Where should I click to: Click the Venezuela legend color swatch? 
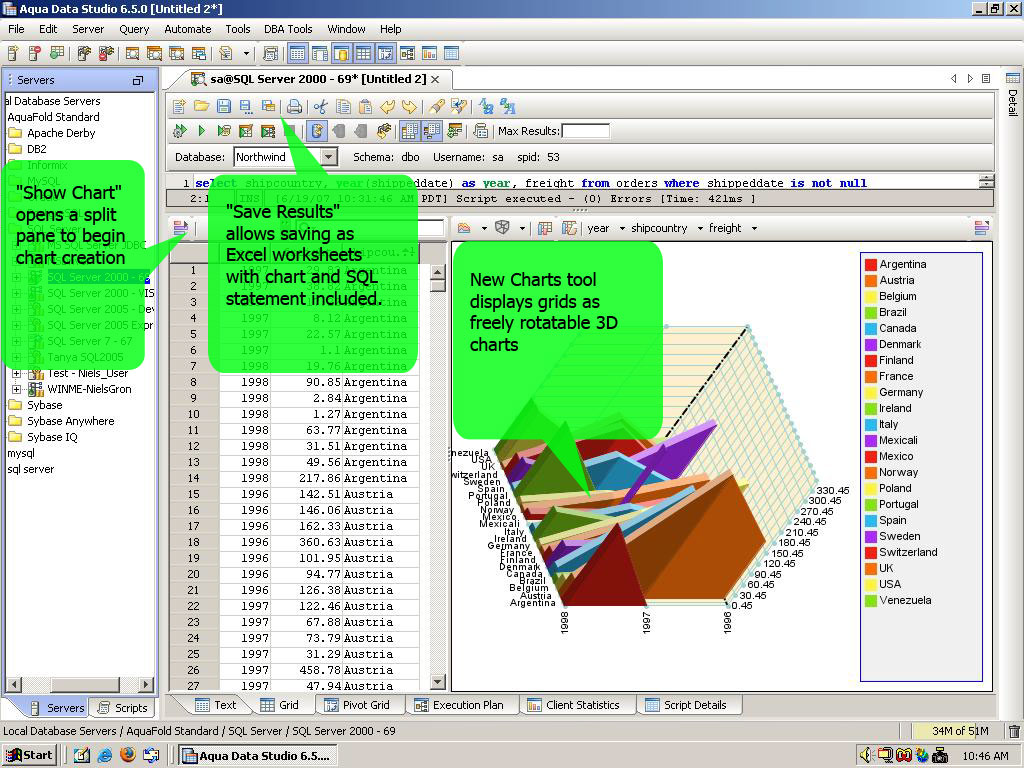click(x=871, y=600)
